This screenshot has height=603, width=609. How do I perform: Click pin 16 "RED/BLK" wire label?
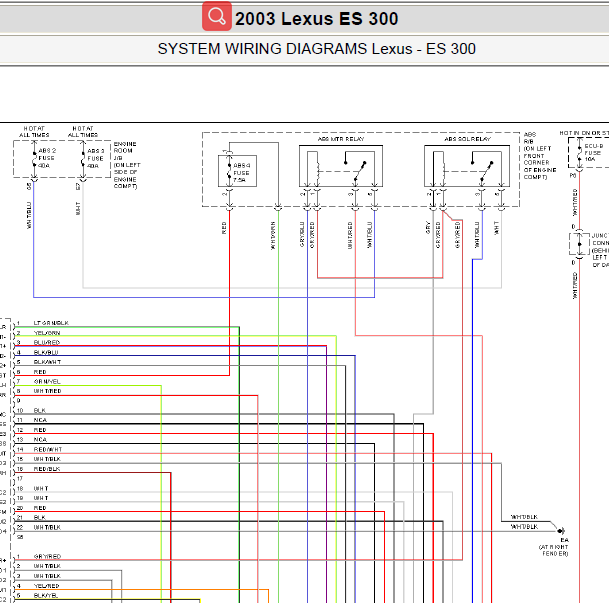point(47,469)
